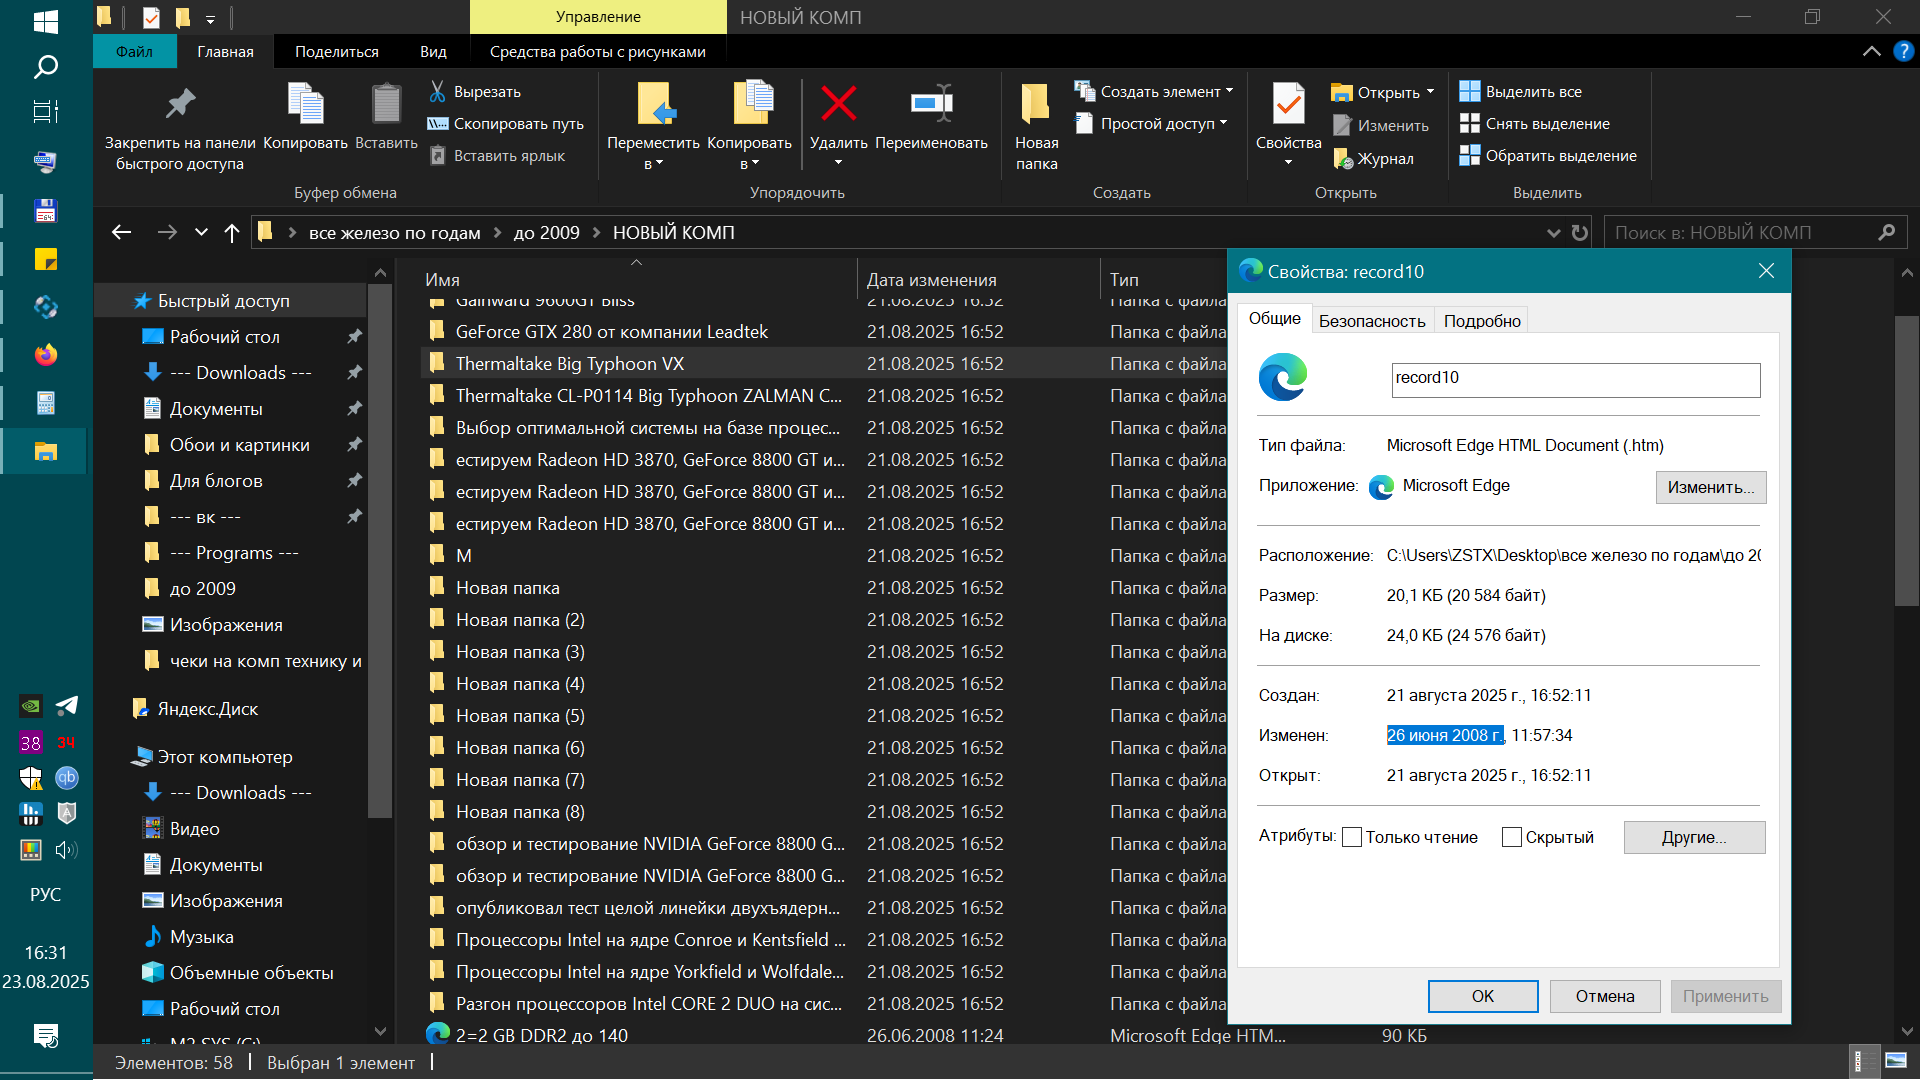Open Telegram from the system tray
Screen dimensions: 1920x1080
tap(66, 706)
